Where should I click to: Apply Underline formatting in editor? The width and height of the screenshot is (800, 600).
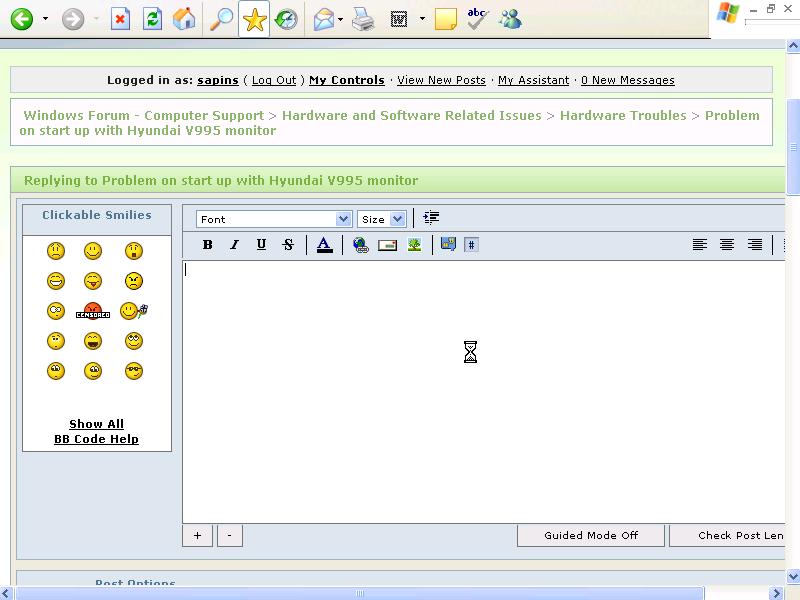pos(261,245)
